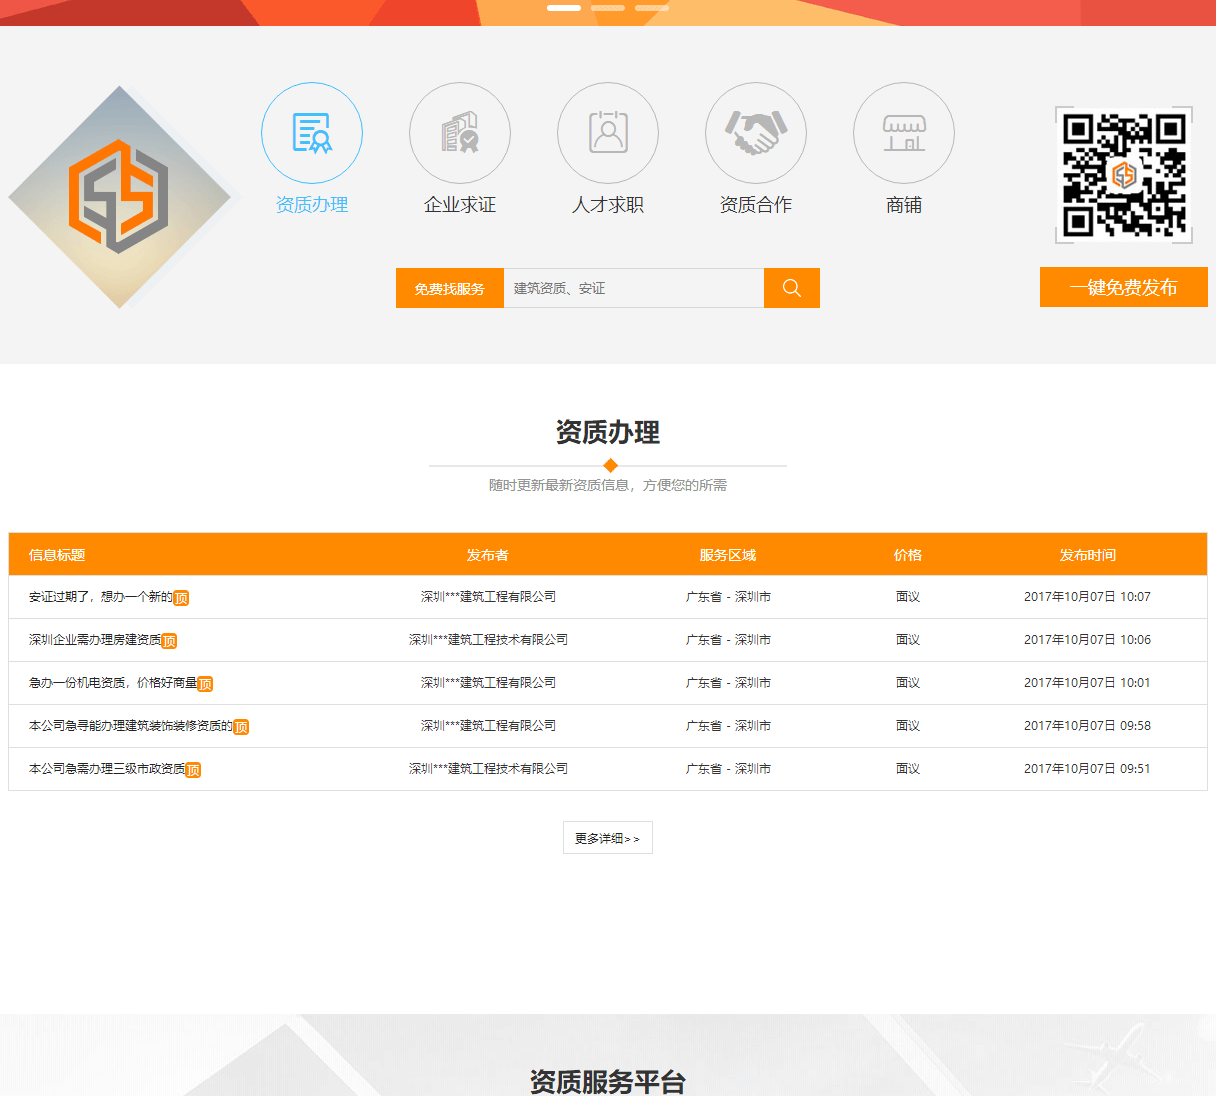The image size is (1216, 1096).
Task: Click the 资质合作 handshake icon
Action: pyautogui.click(x=755, y=132)
